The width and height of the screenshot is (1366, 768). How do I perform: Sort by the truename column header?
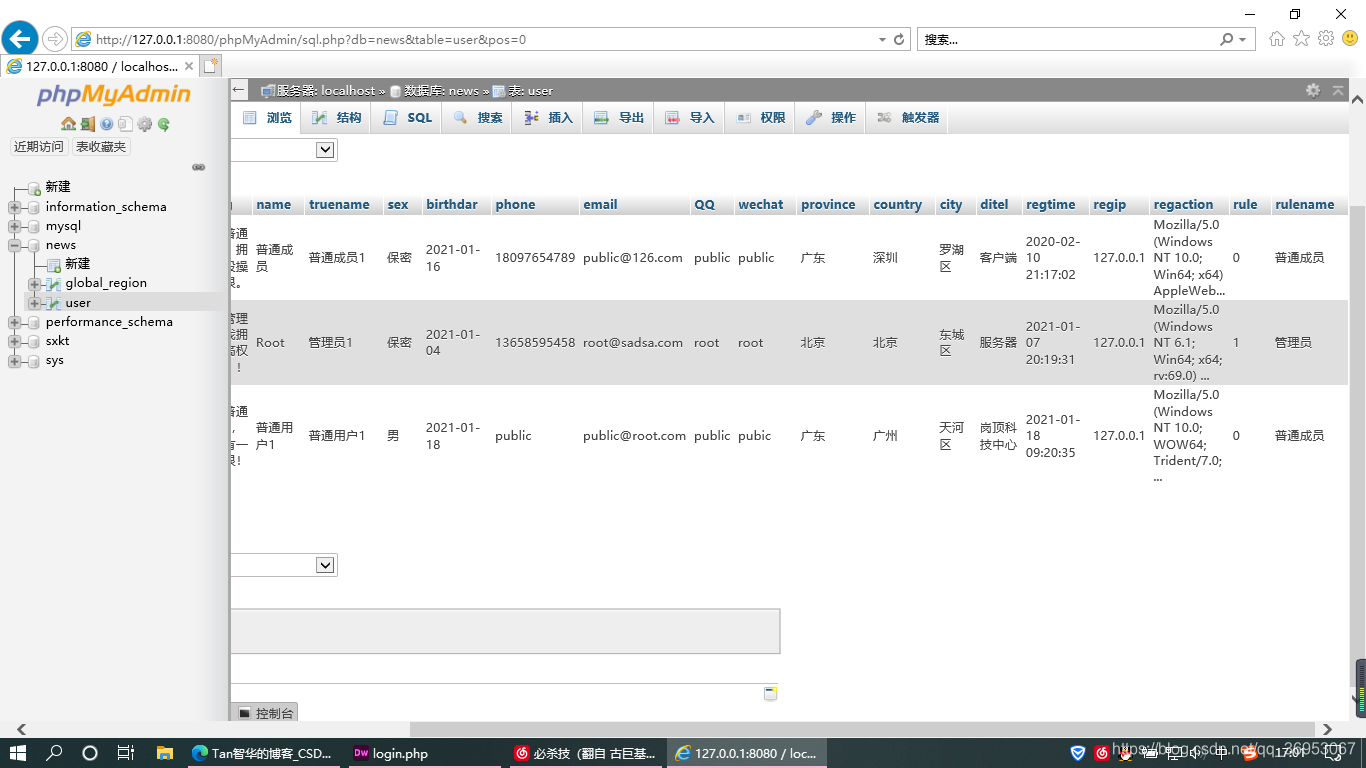pos(339,204)
